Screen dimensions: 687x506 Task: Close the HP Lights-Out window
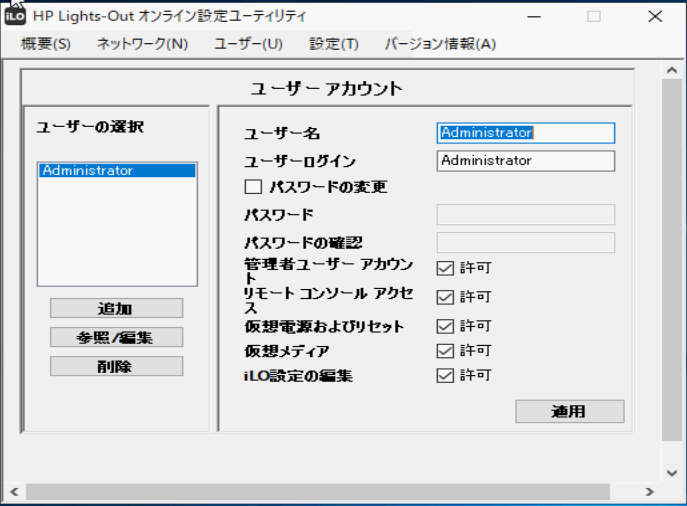pyautogui.click(x=655, y=17)
